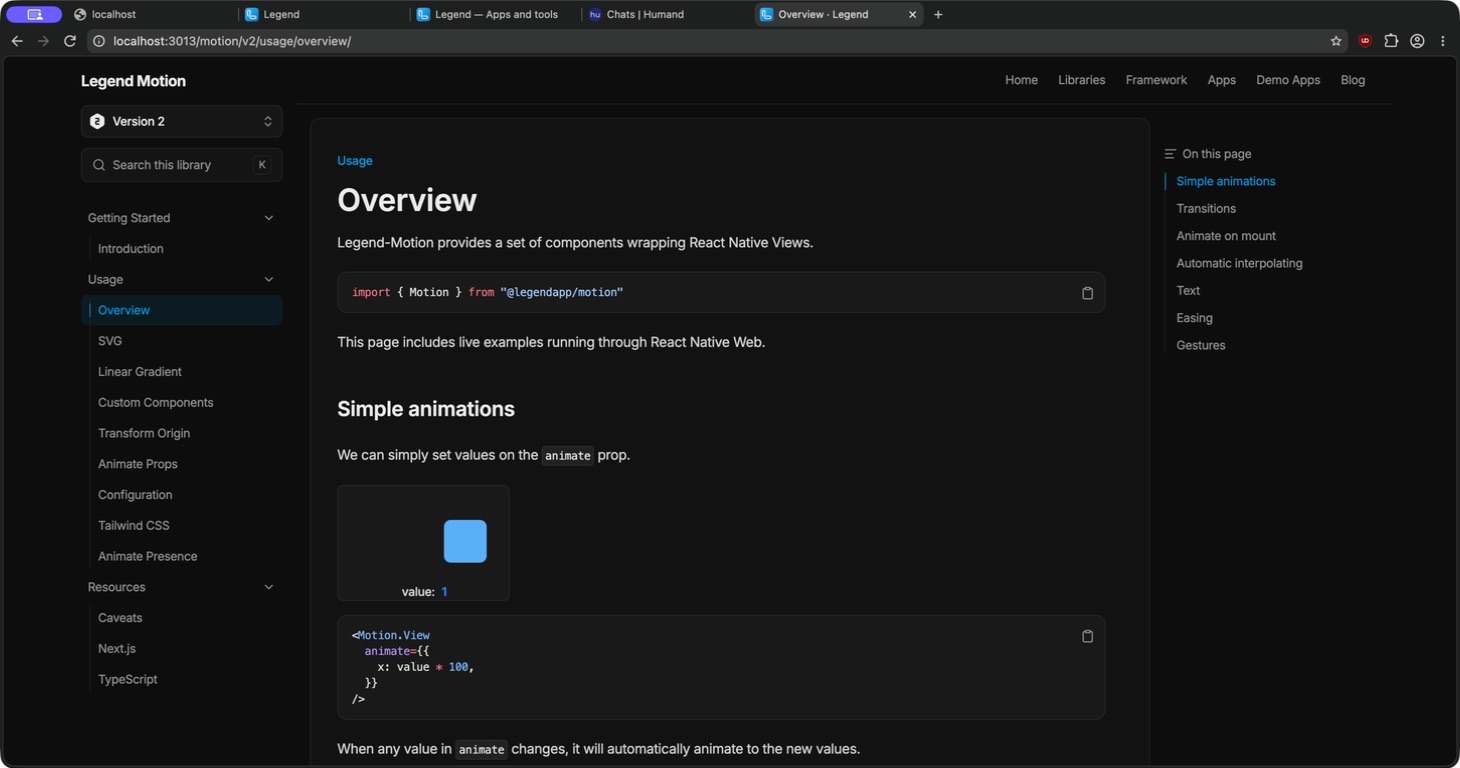The width and height of the screenshot is (1460, 768).
Task: Switch to the localhost browser tab
Action: pyautogui.click(x=150, y=14)
